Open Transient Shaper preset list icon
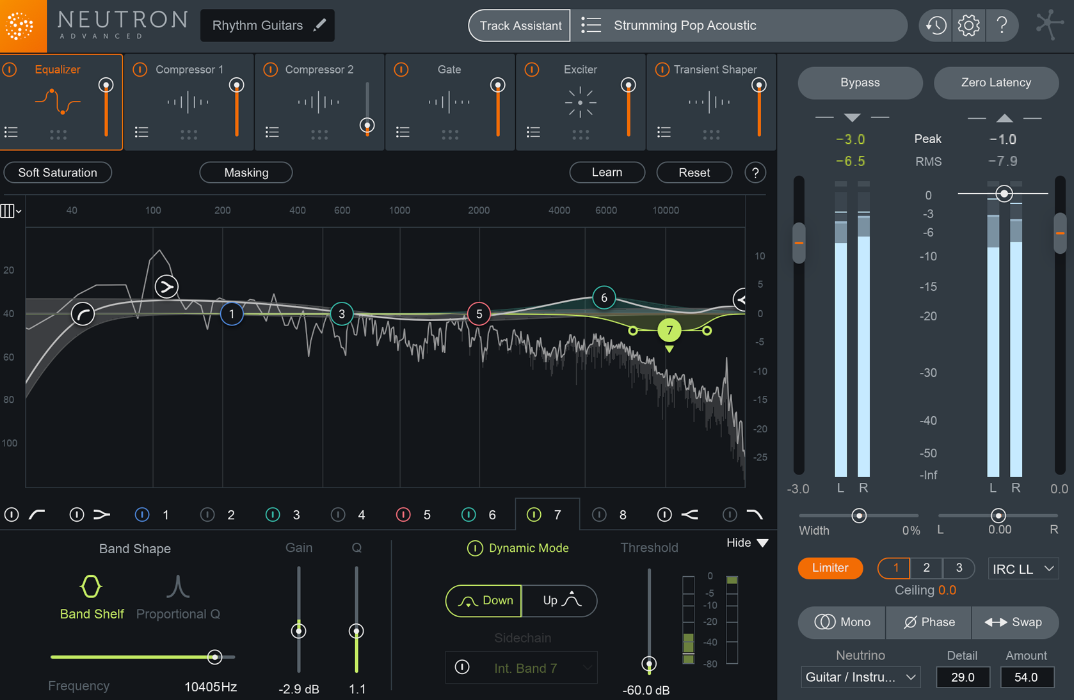Image resolution: width=1074 pixels, height=700 pixels. (664, 132)
